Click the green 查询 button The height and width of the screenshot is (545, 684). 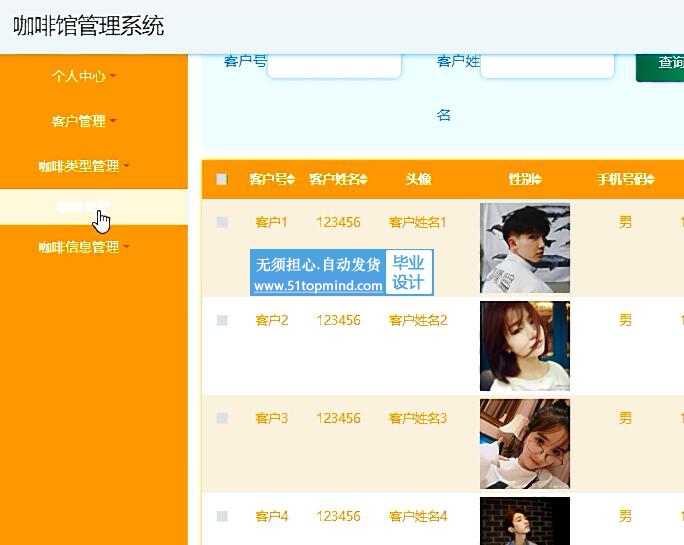point(660,67)
